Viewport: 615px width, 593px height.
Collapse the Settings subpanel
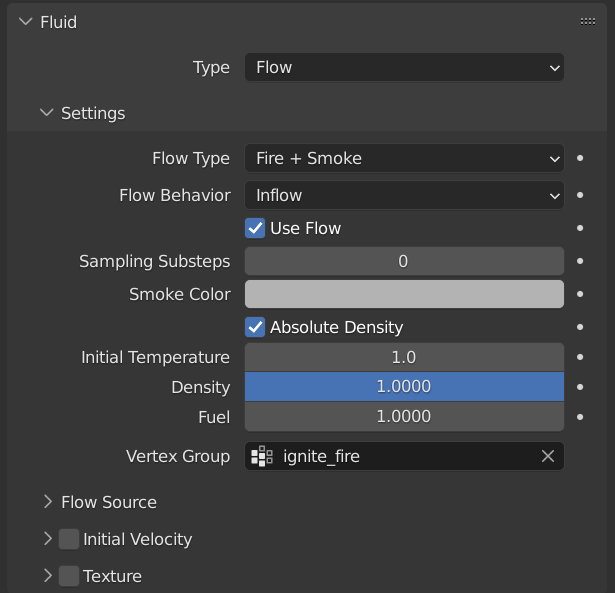(46, 113)
